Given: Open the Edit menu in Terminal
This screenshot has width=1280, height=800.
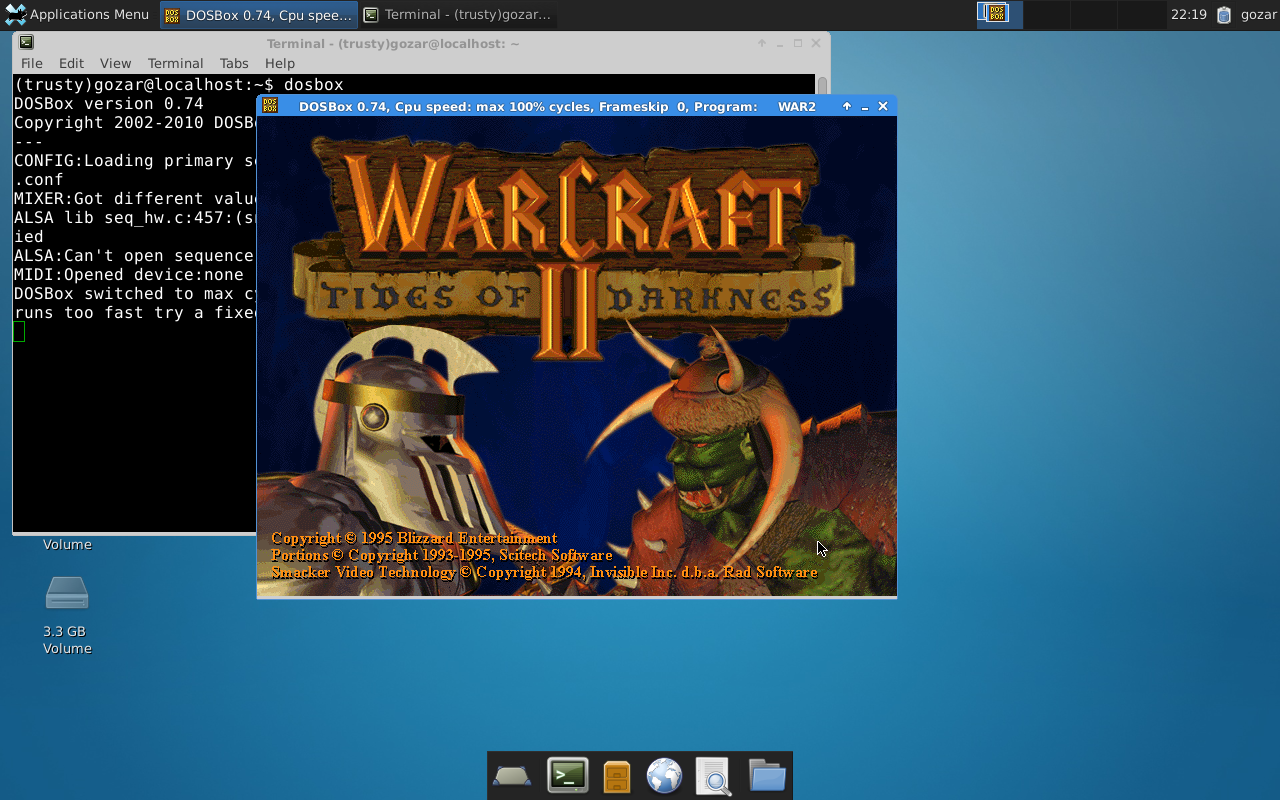Looking at the screenshot, I should pos(71,63).
